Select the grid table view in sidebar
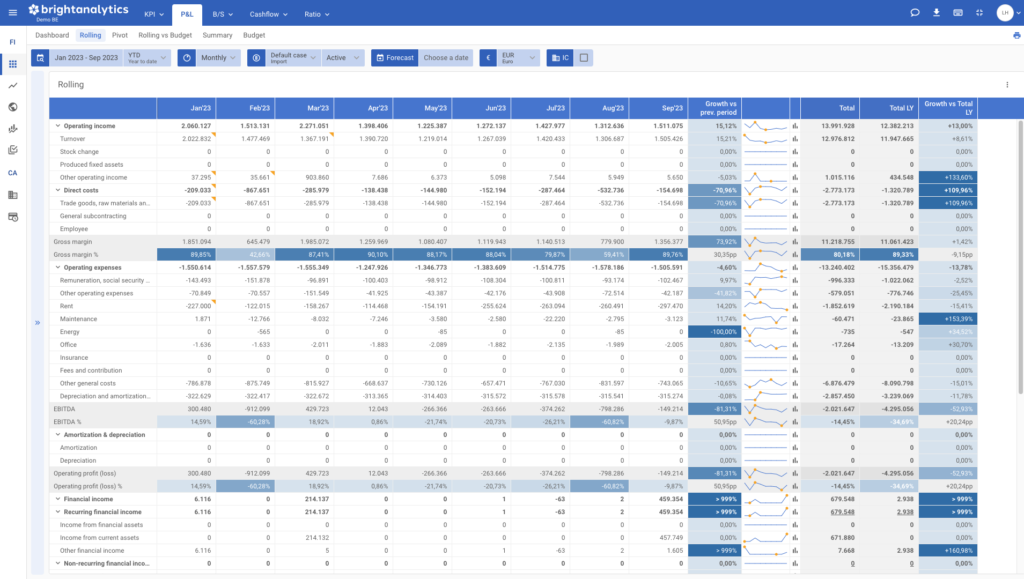 point(12,64)
